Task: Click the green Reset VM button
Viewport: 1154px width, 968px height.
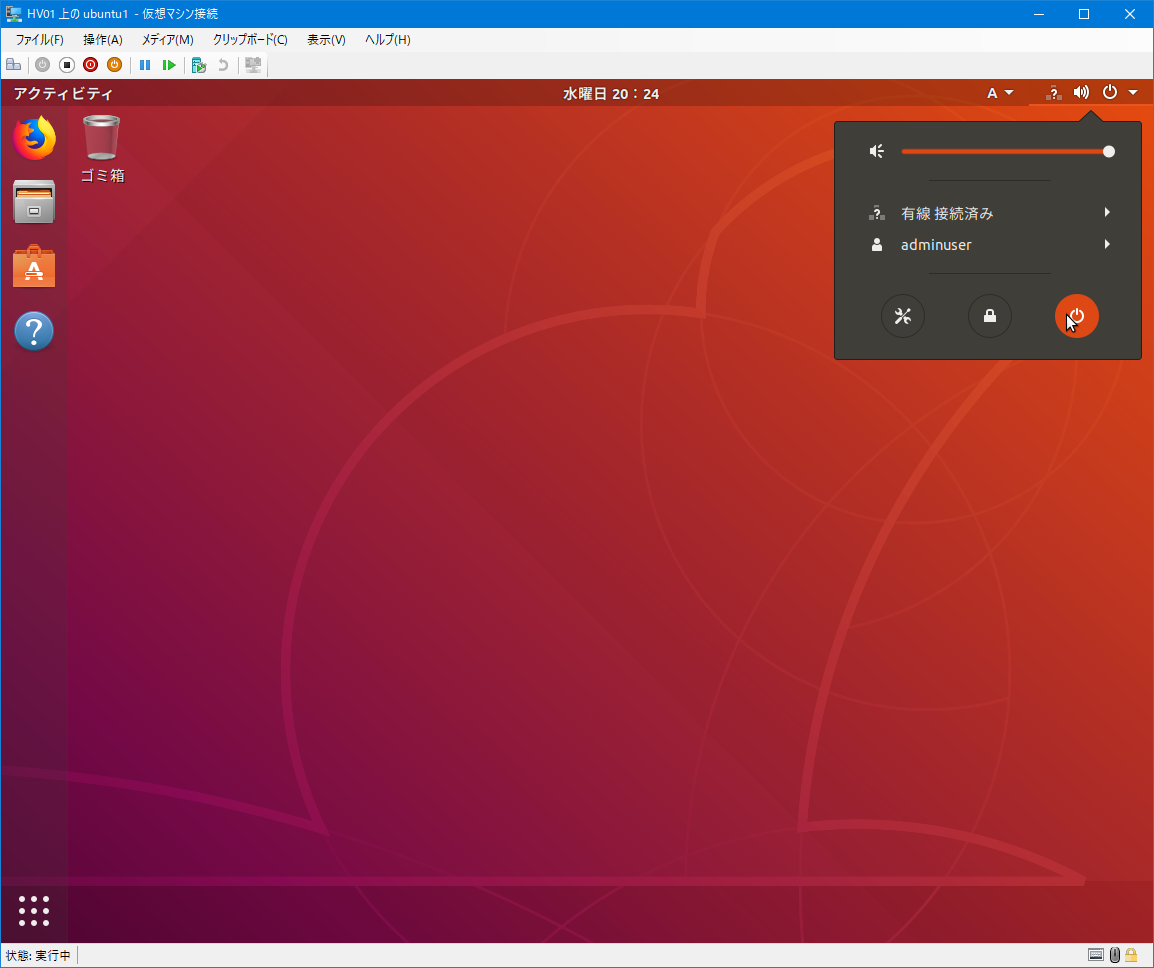Action: click(x=169, y=65)
